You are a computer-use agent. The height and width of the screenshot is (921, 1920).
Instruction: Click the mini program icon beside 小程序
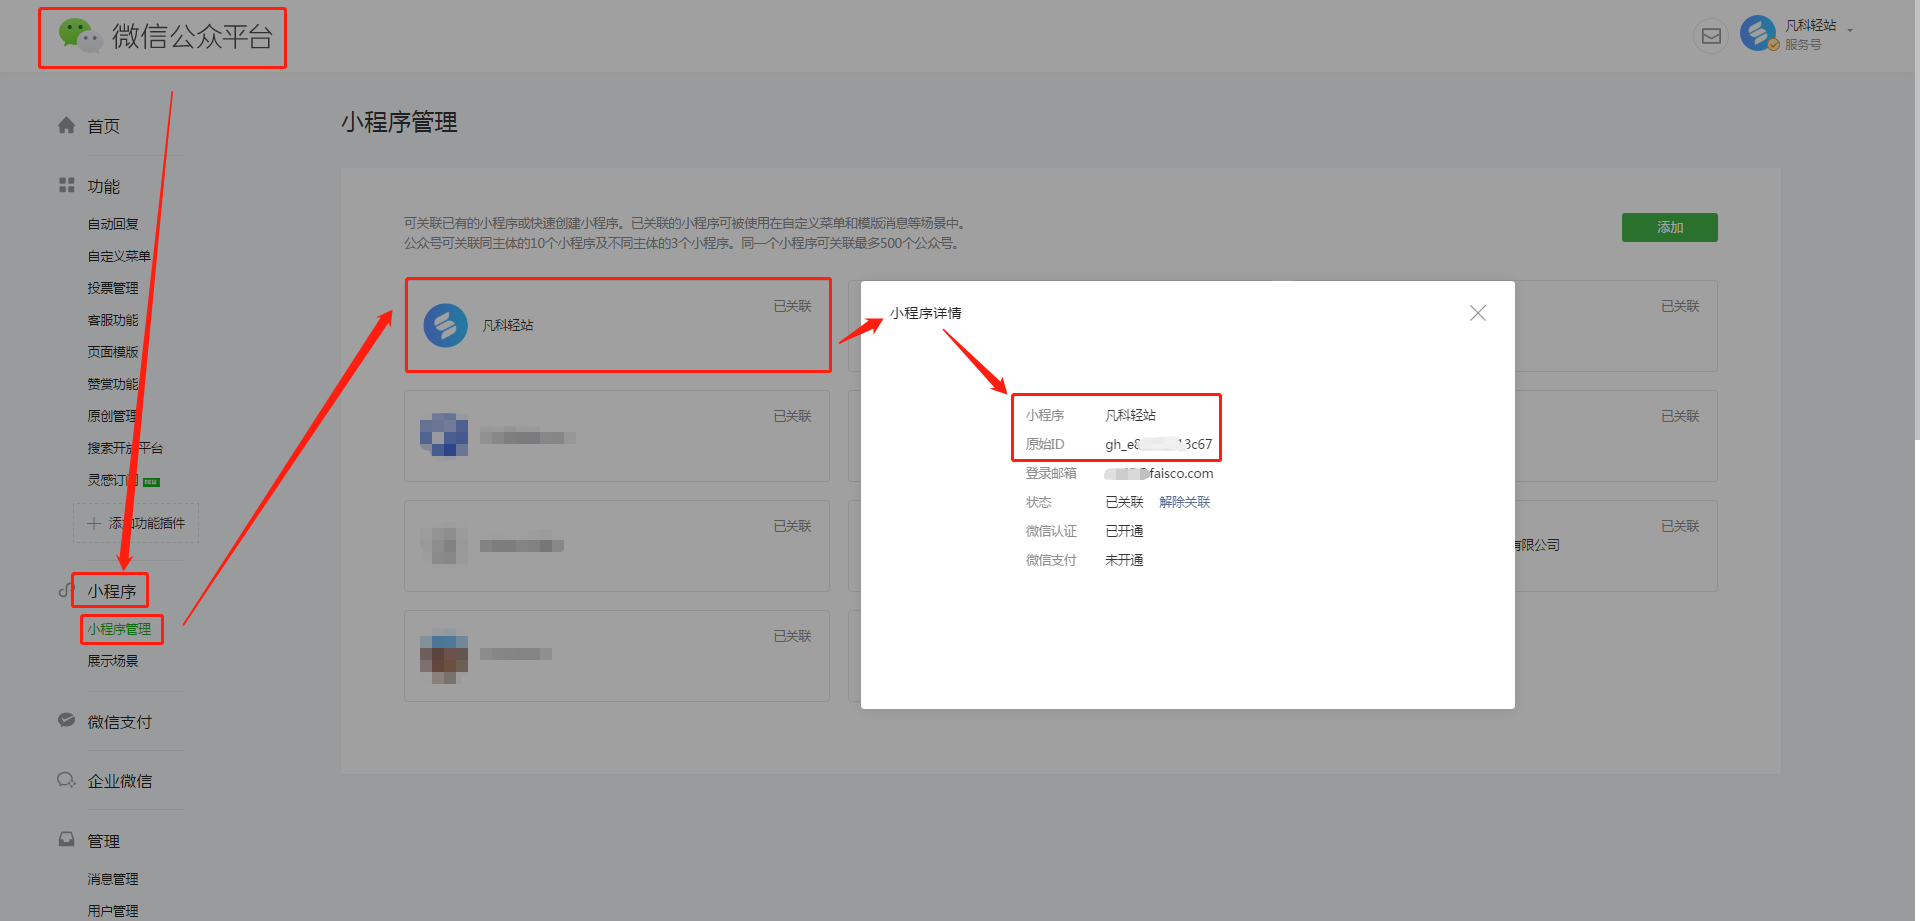click(65, 591)
